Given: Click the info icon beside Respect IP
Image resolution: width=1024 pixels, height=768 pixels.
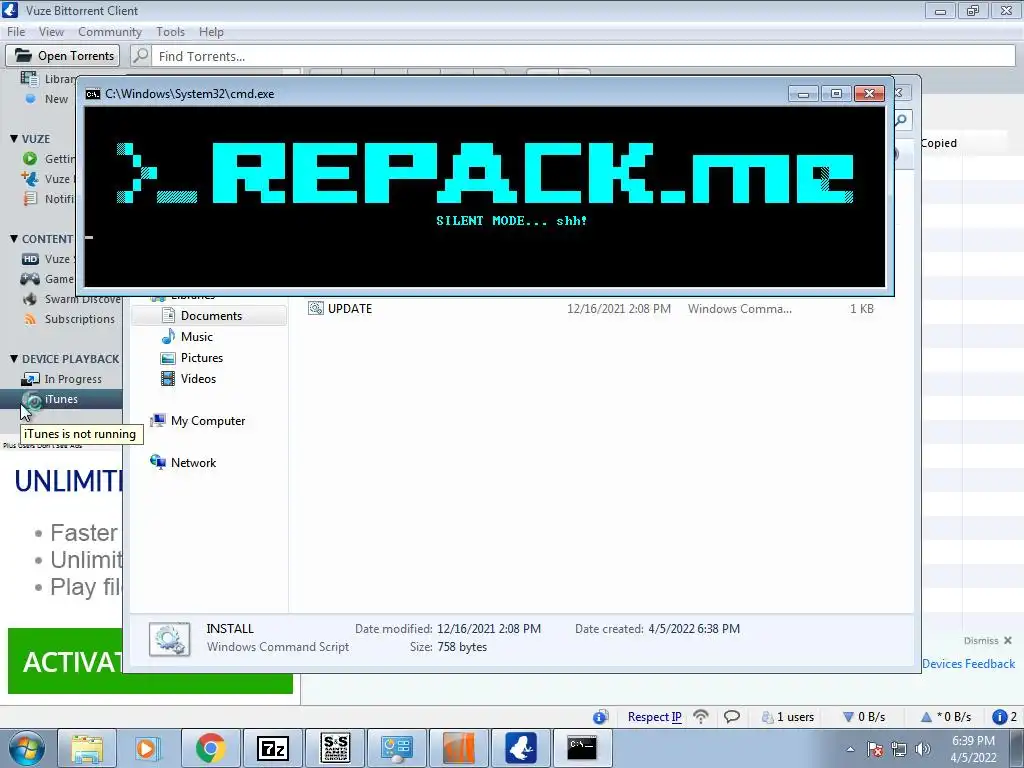Looking at the screenshot, I should coord(600,716).
